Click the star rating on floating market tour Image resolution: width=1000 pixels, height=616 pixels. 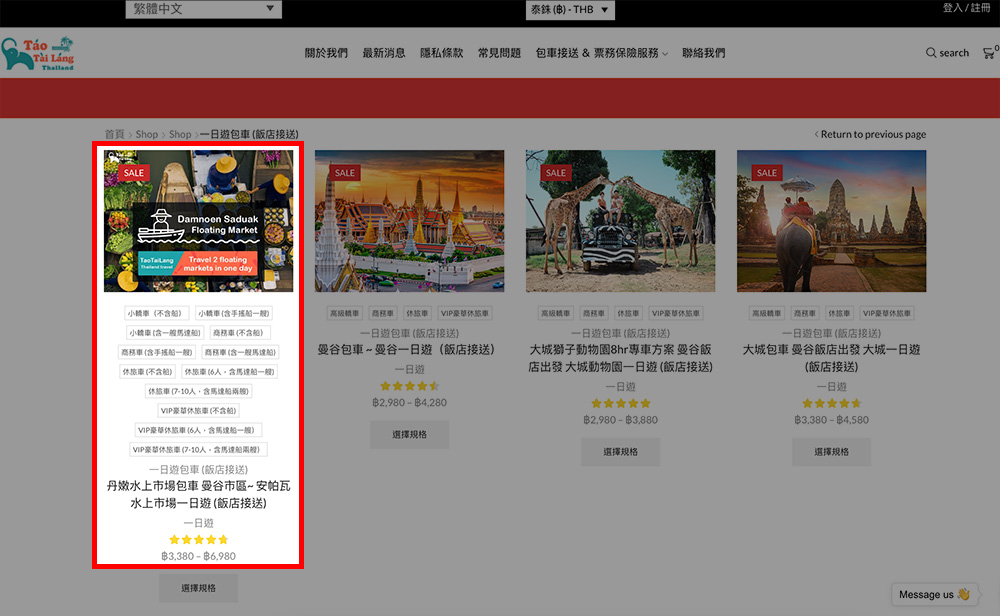198,540
